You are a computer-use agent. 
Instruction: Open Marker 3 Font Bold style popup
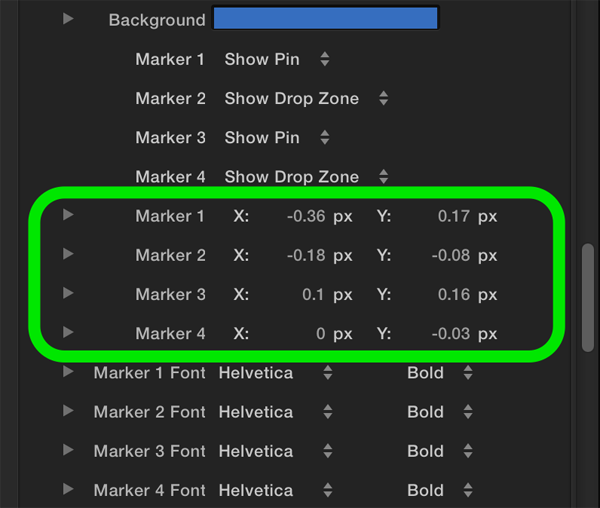click(440, 451)
